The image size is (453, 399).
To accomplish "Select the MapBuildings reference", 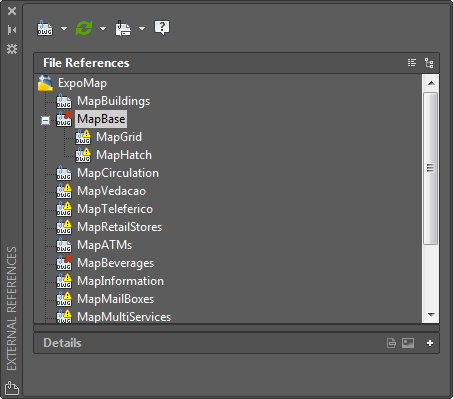I will 114,101.
